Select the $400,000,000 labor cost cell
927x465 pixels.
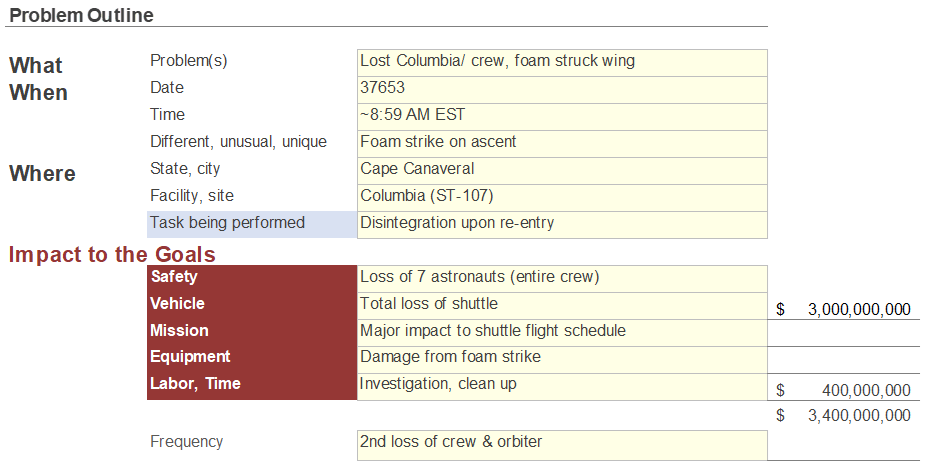coord(844,387)
